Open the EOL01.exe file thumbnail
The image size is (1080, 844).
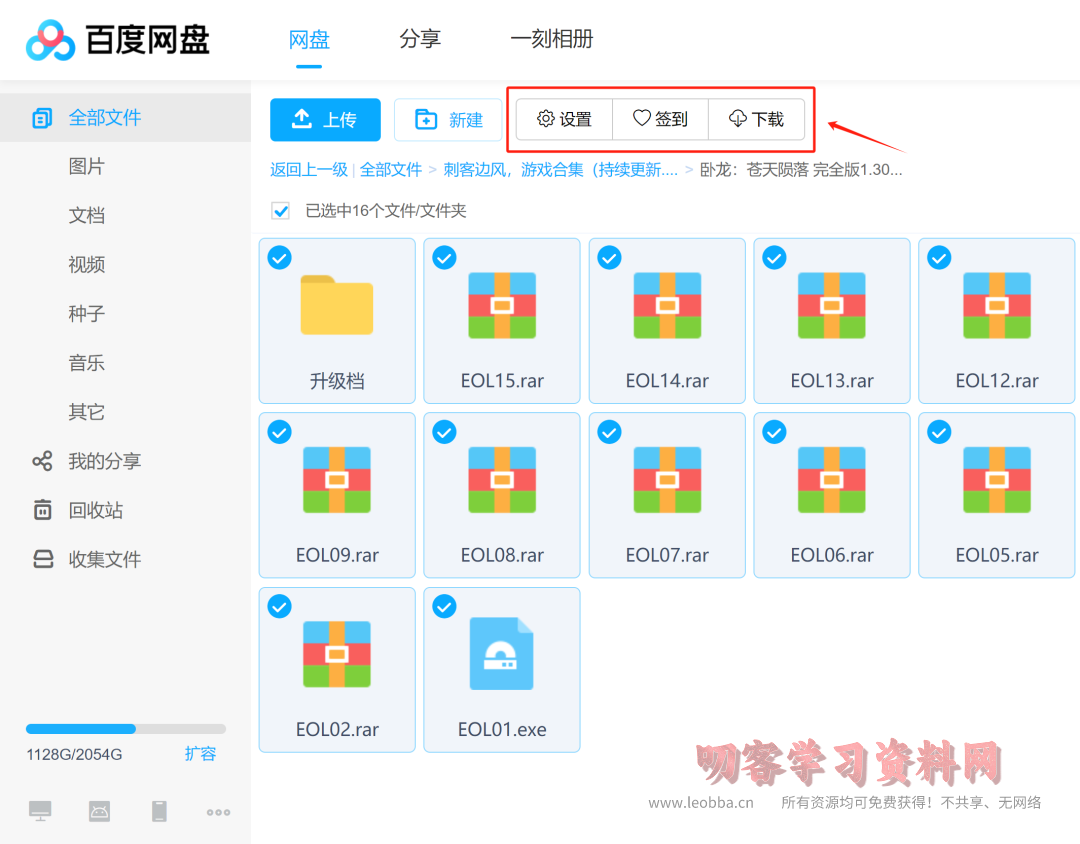[501, 652]
